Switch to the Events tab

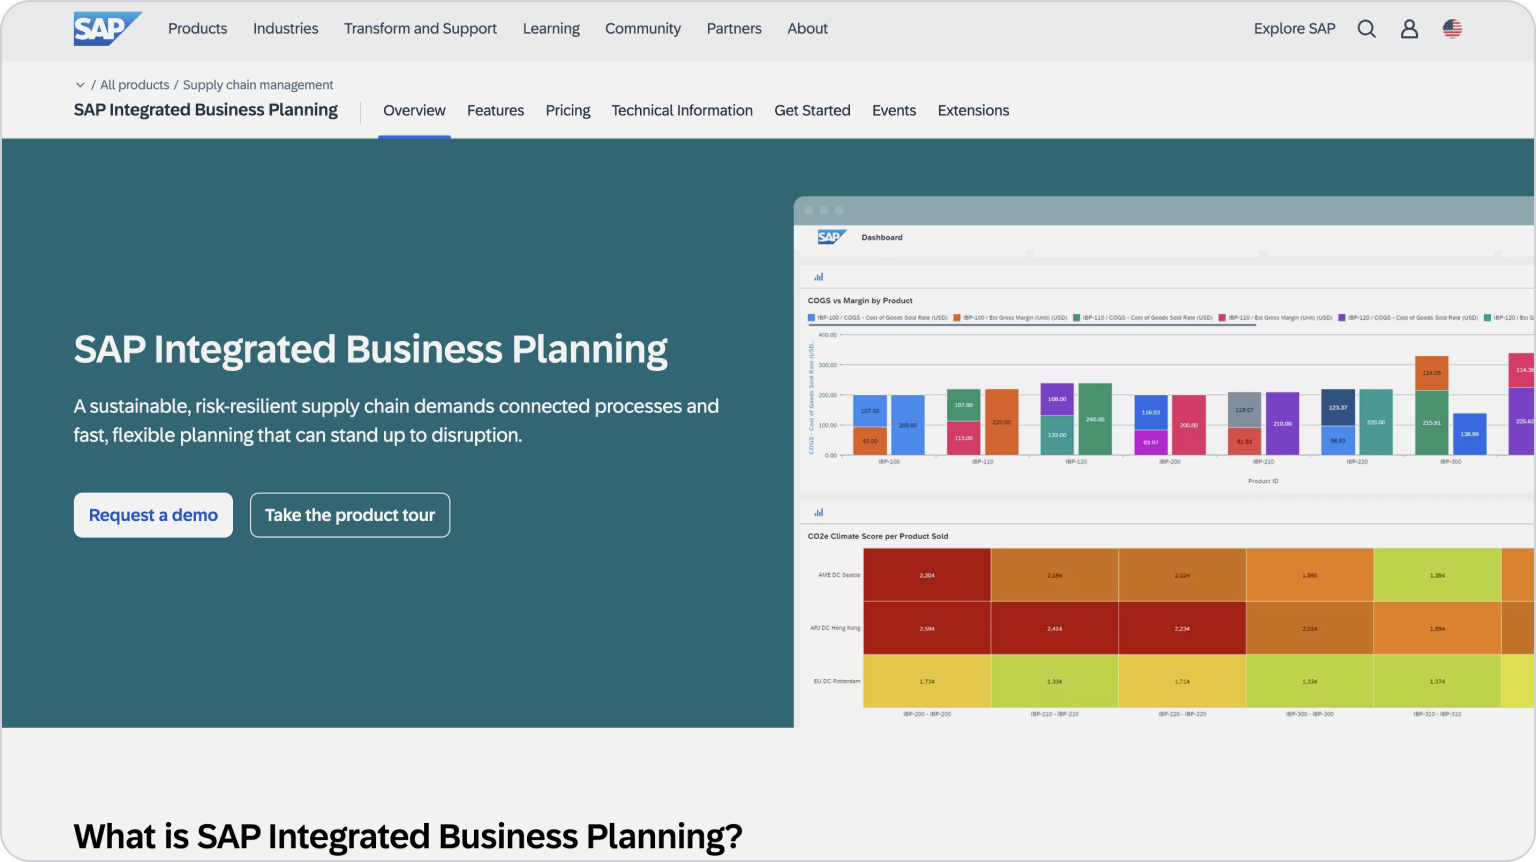pyautogui.click(x=894, y=110)
